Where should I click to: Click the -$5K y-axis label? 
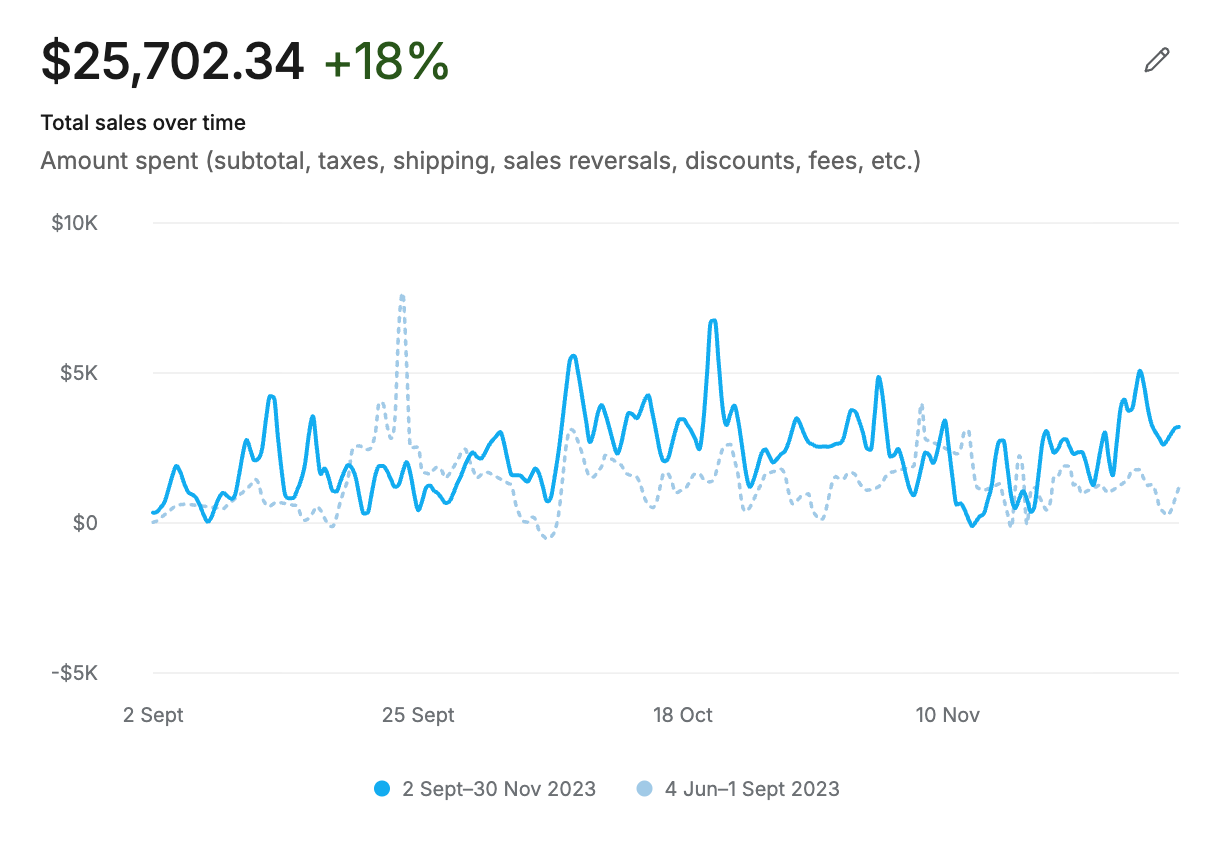tap(75, 673)
